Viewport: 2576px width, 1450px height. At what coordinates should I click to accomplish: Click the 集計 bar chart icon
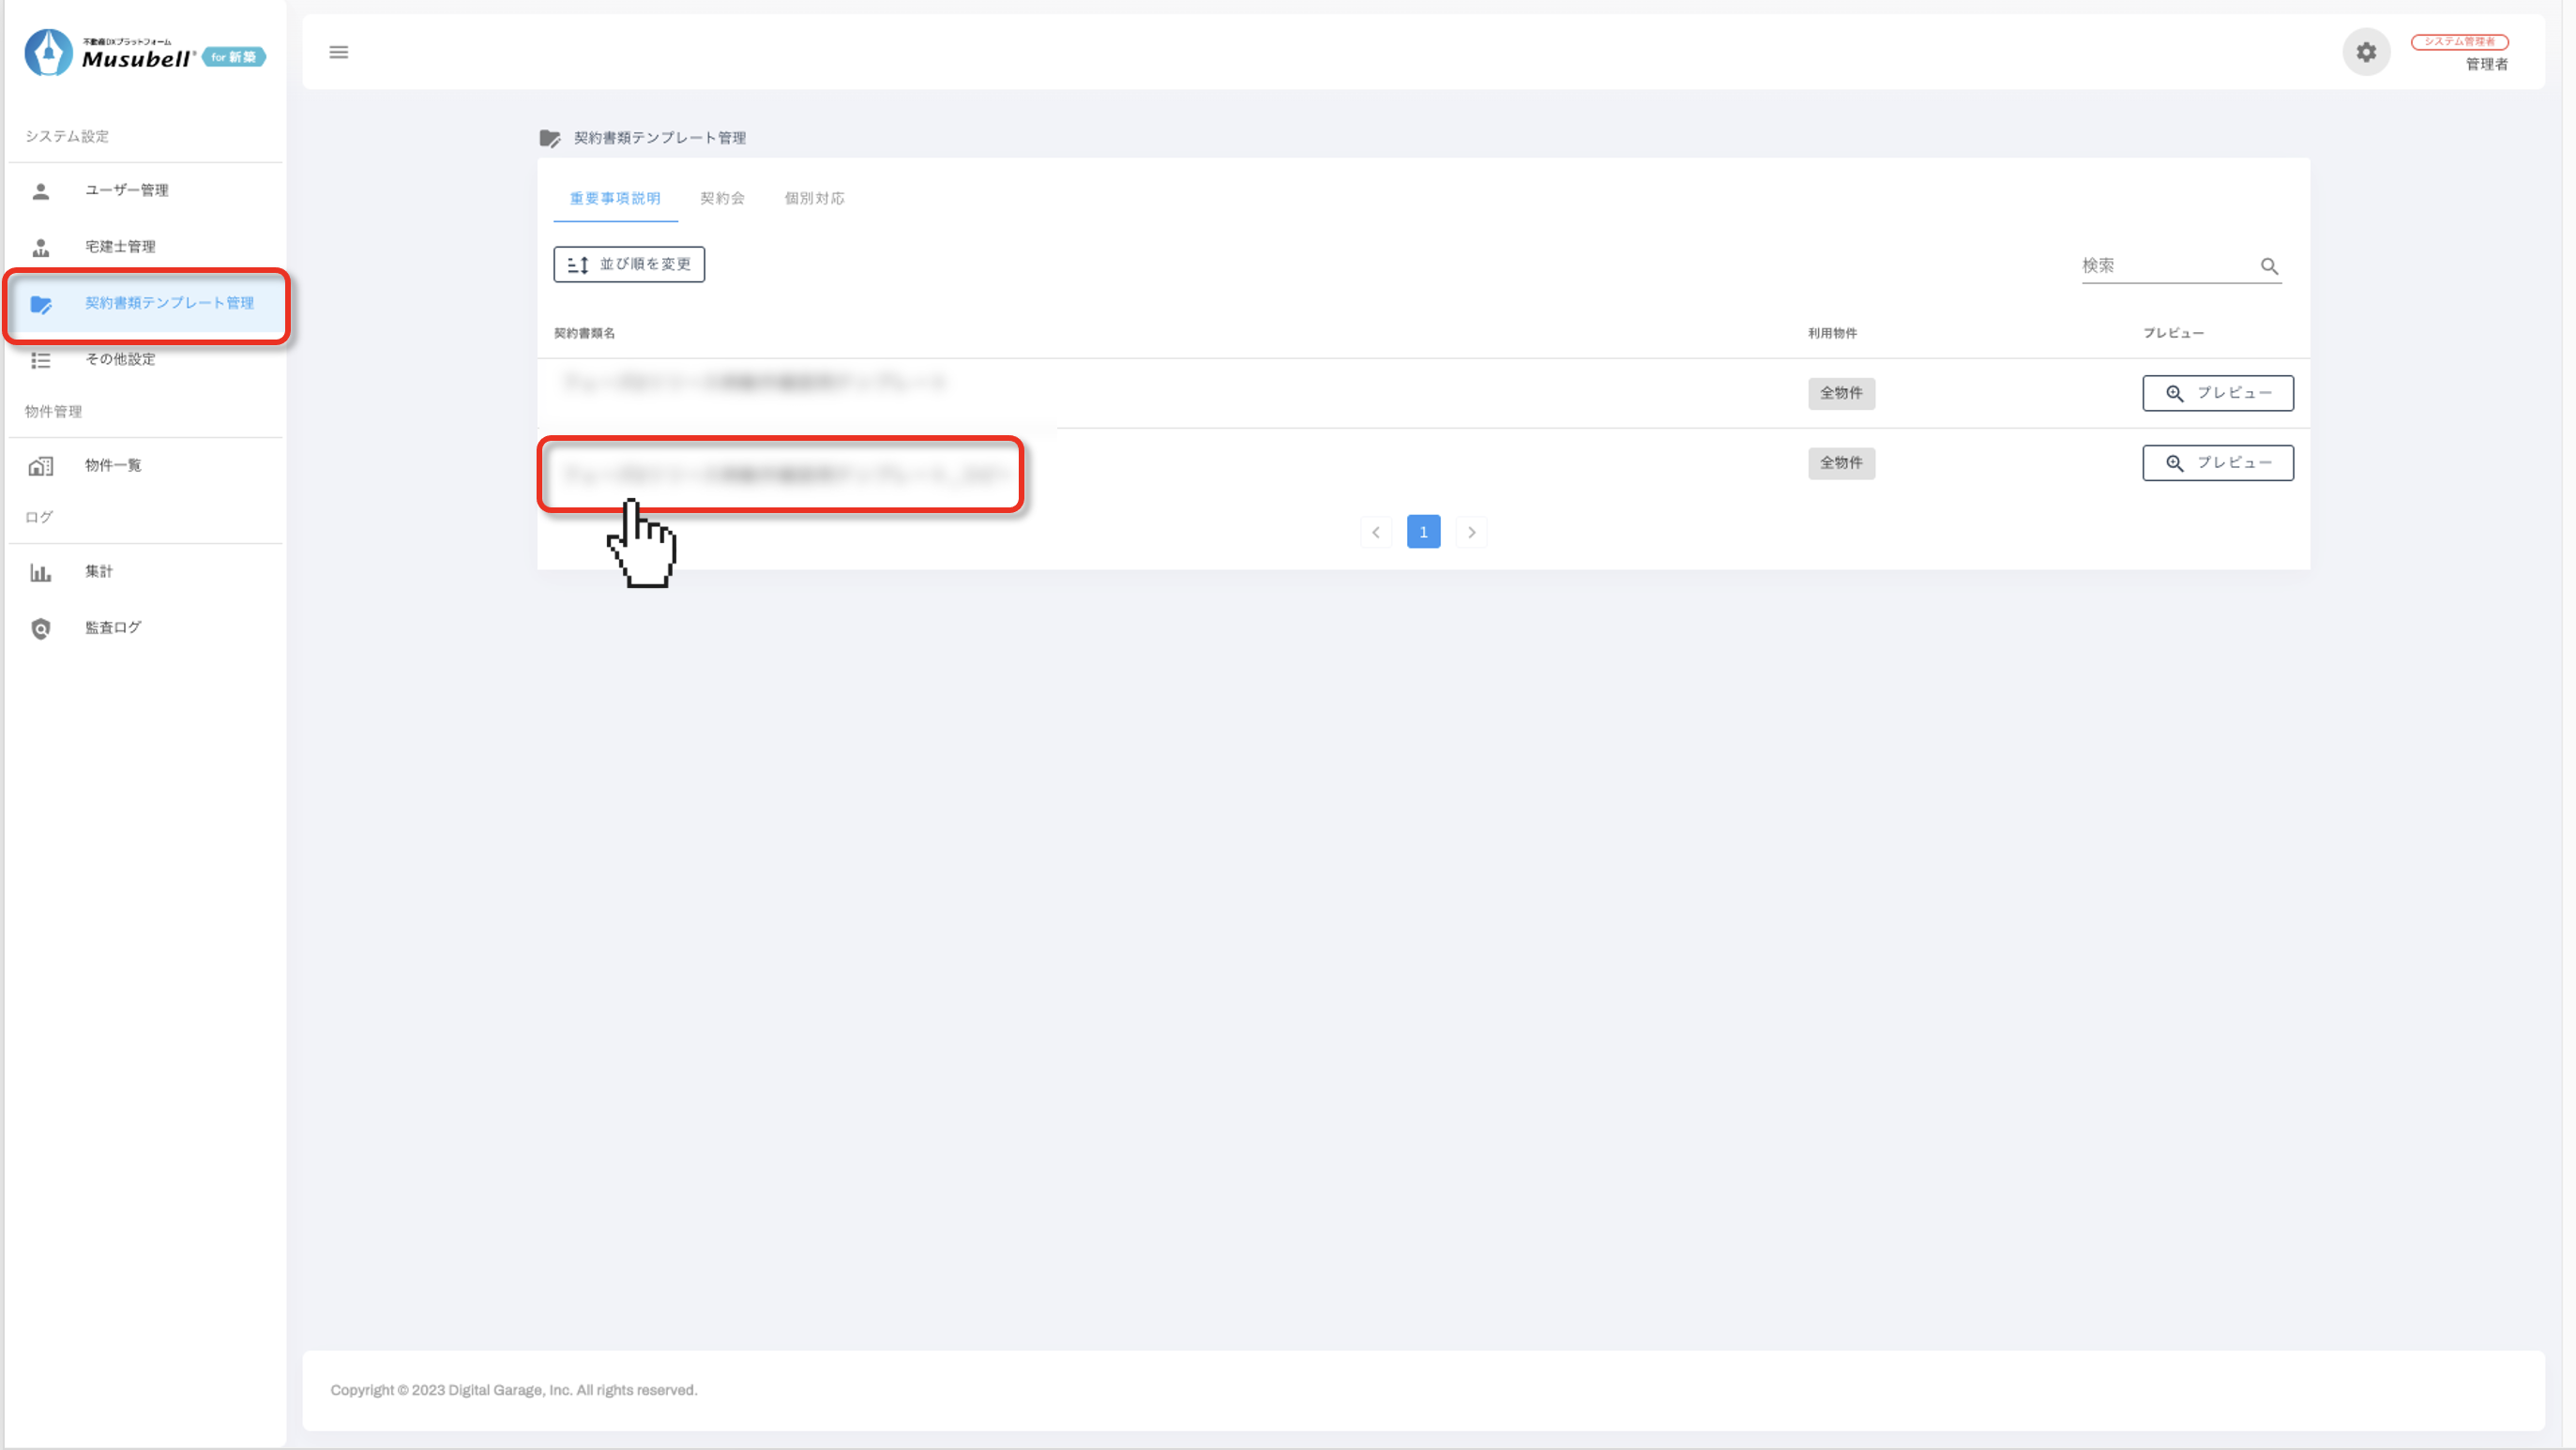click(x=41, y=572)
